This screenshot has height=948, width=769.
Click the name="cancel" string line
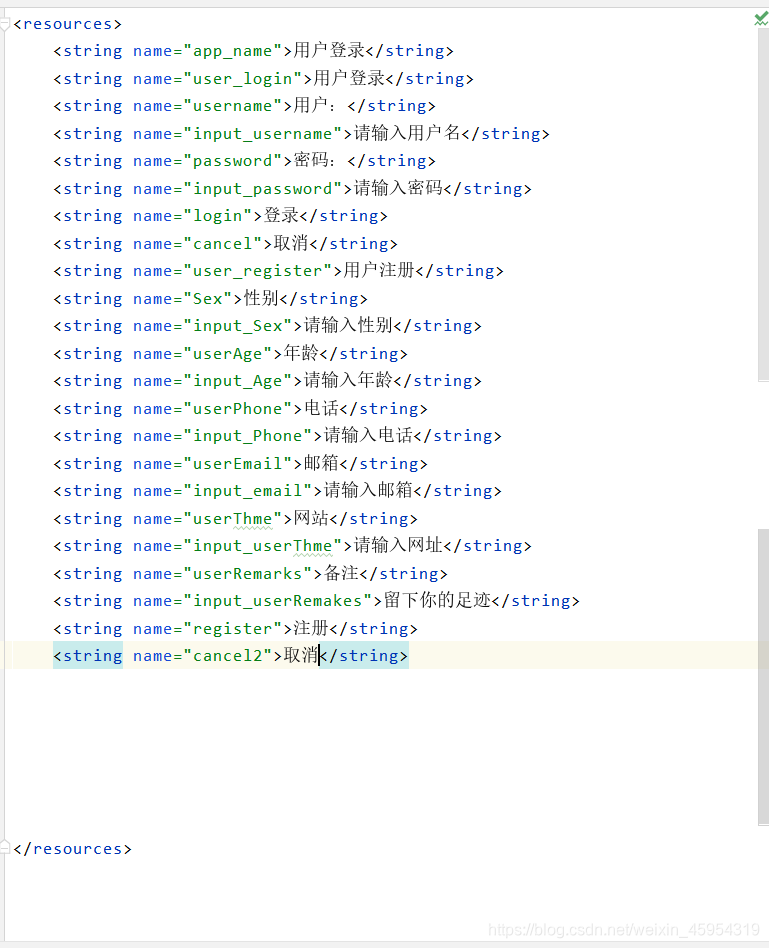(226, 244)
